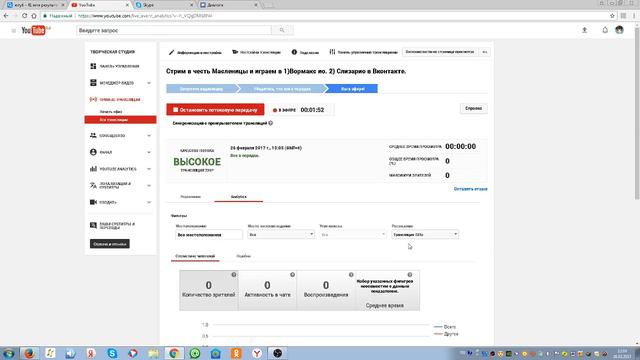This screenshot has width=640, height=360.
Task: Click the Video Manager sidebar icon
Action: click(93, 83)
